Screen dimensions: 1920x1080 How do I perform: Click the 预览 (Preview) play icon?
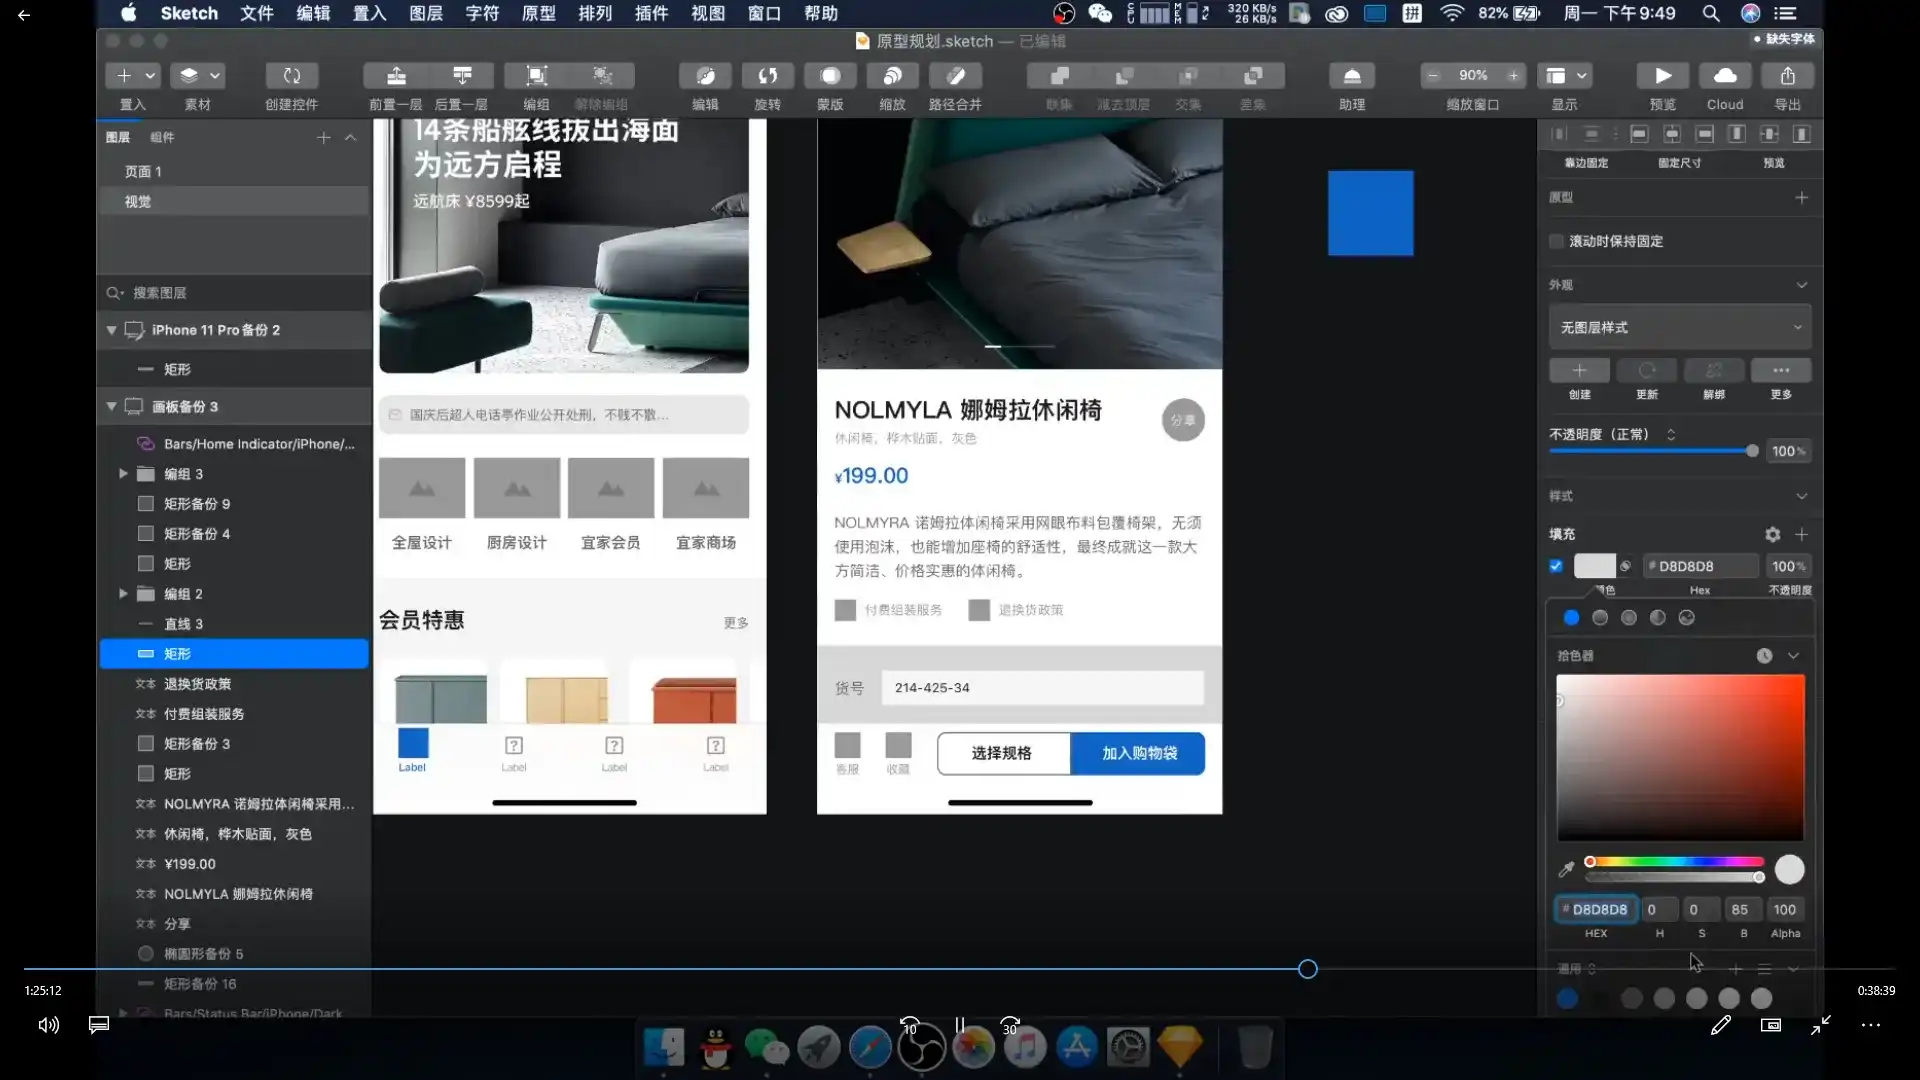1661,75
